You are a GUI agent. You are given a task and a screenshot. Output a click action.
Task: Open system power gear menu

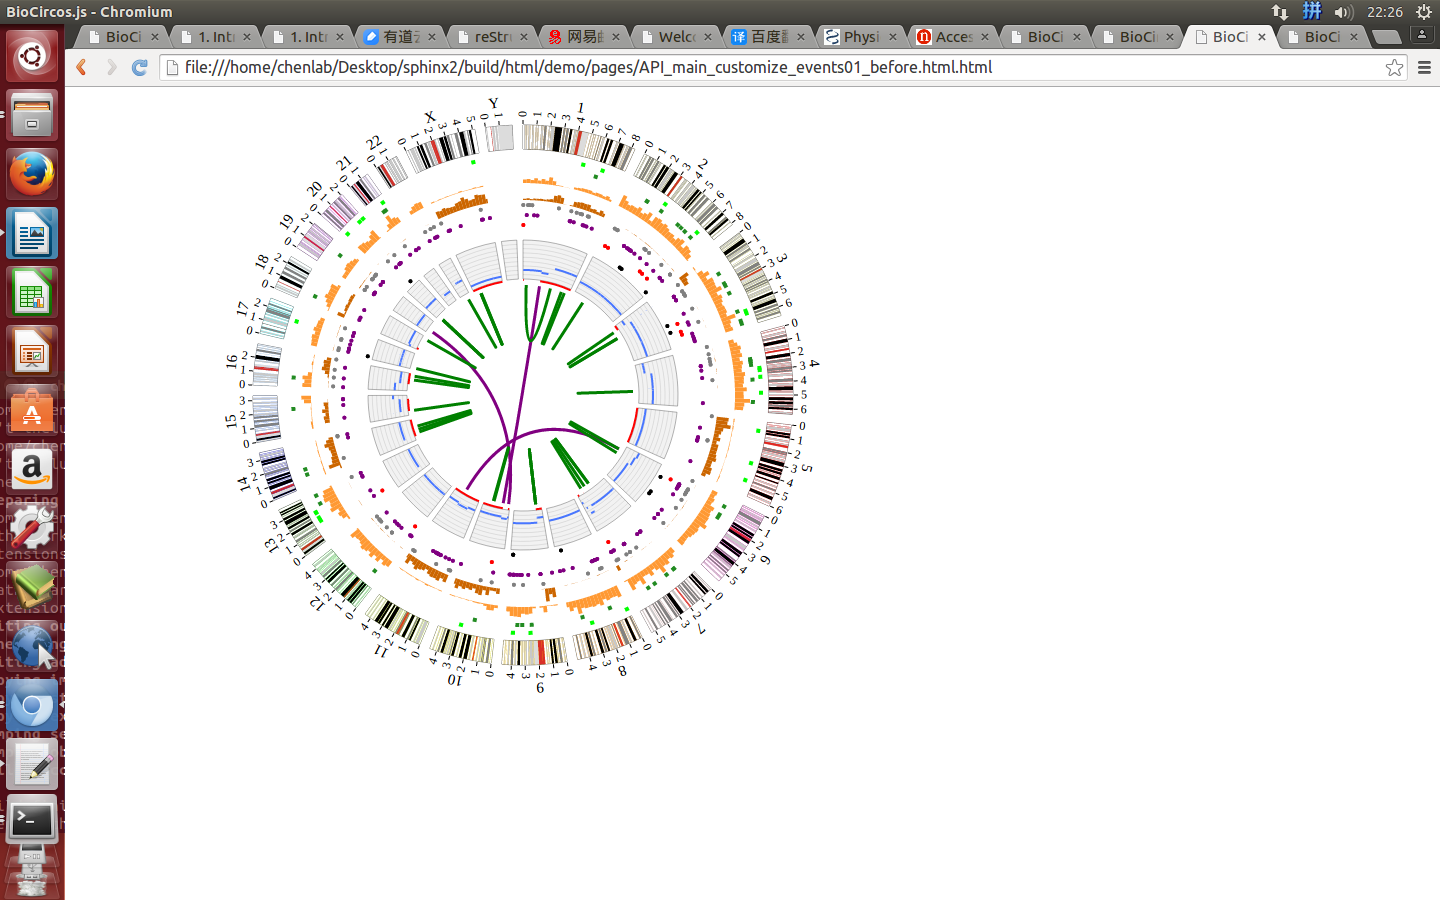click(x=1424, y=12)
